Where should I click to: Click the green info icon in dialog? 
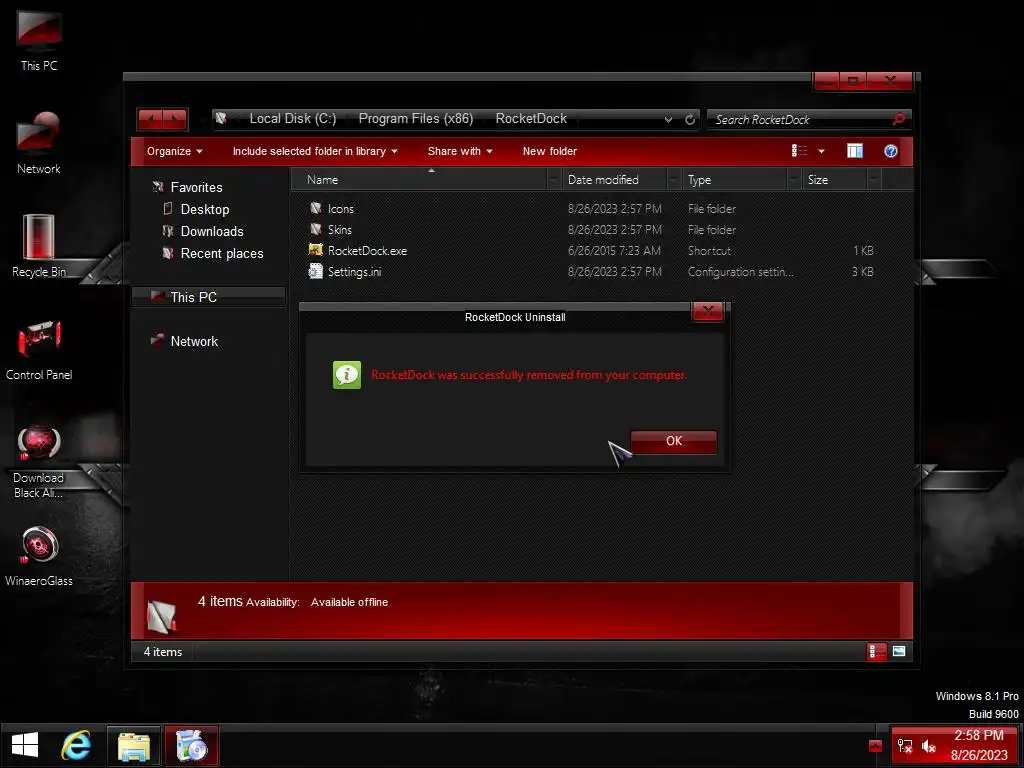tap(347, 375)
